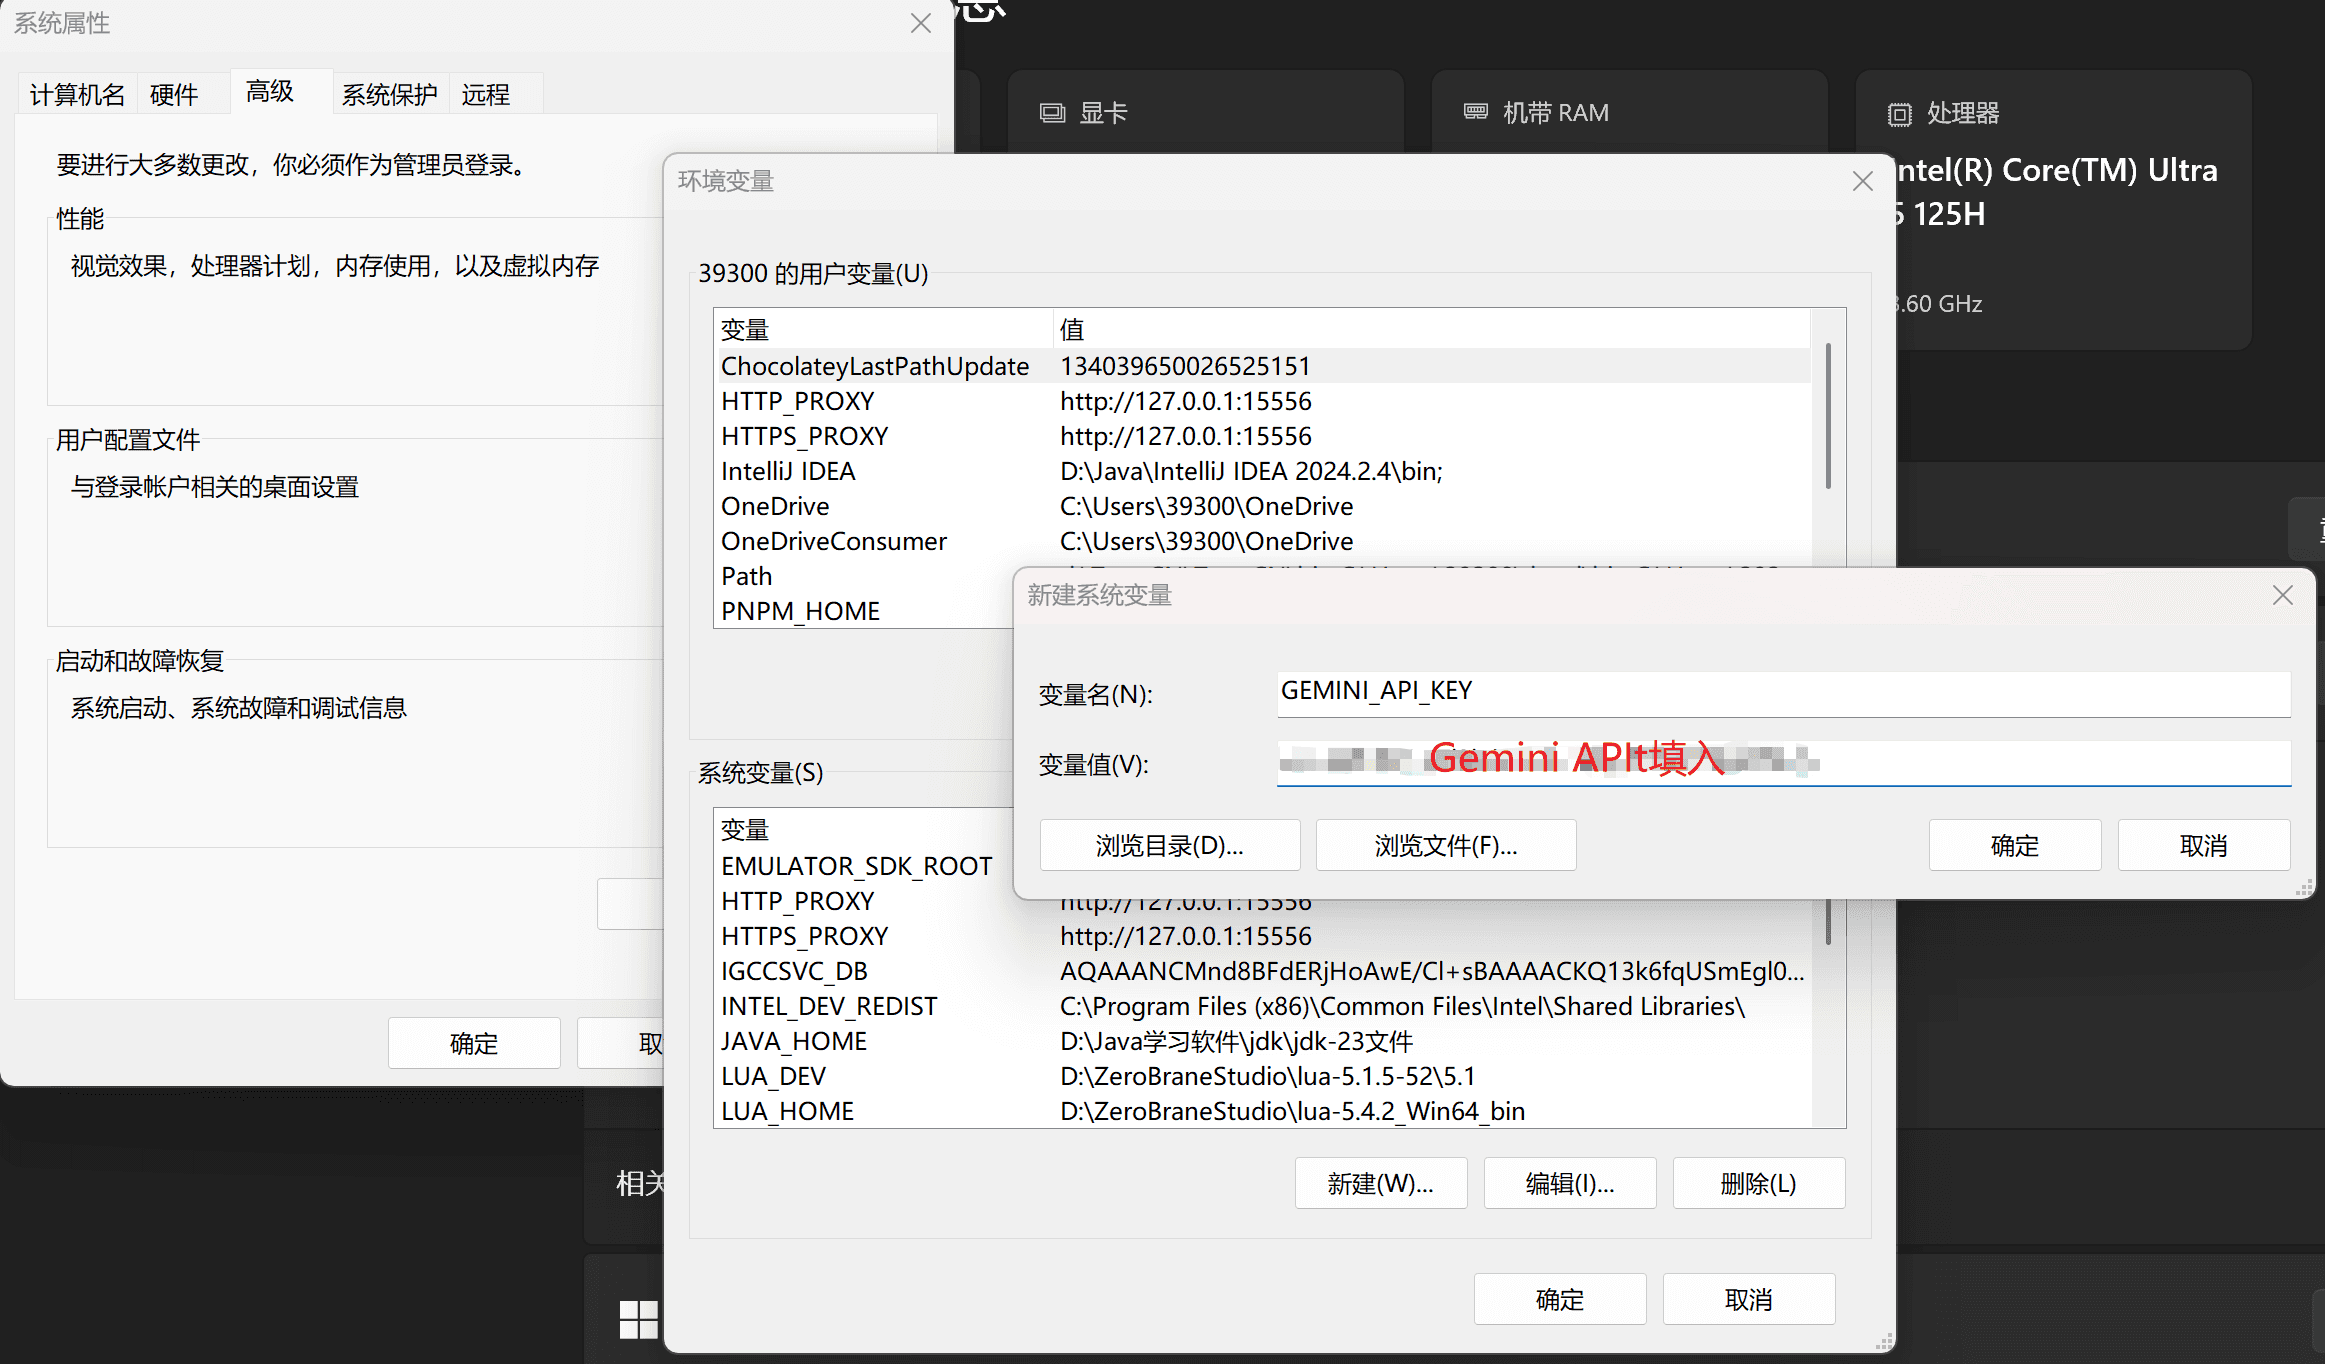2325x1364 pixels.
Task: Close the 环境变量 window
Action: tap(1862, 181)
